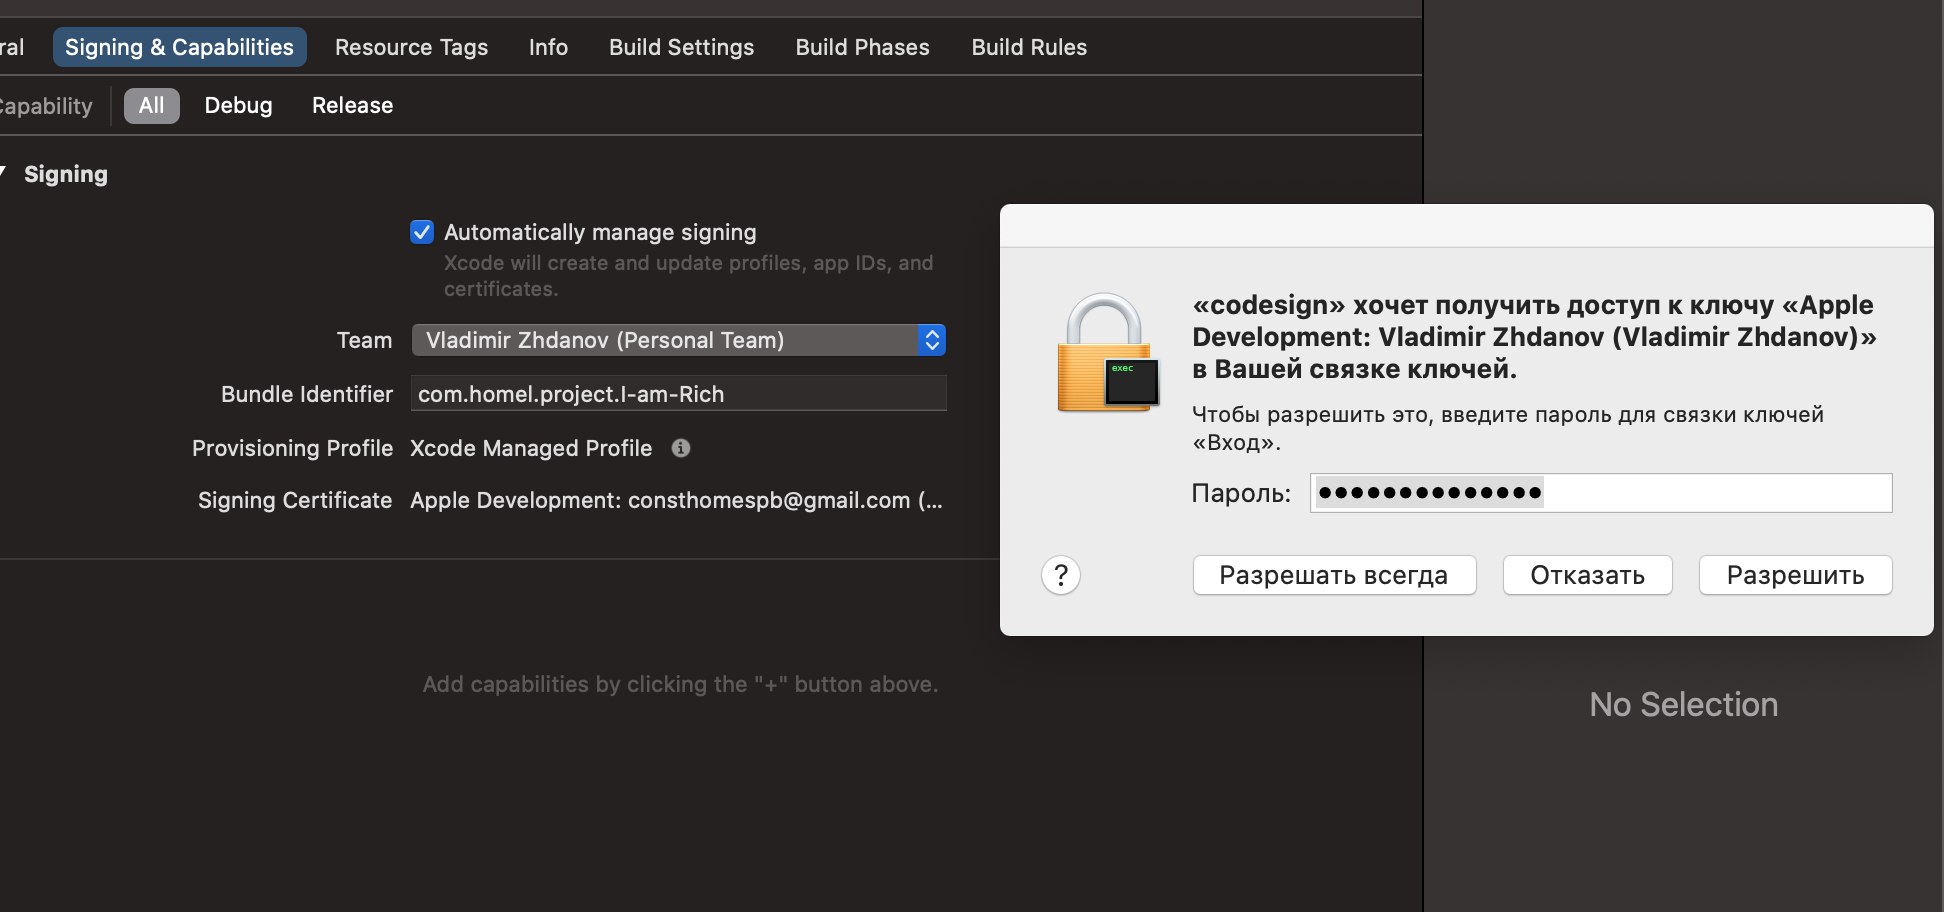The image size is (1944, 912).
Task: Click Xcode Managed Profile text
Action: [531, 448]
